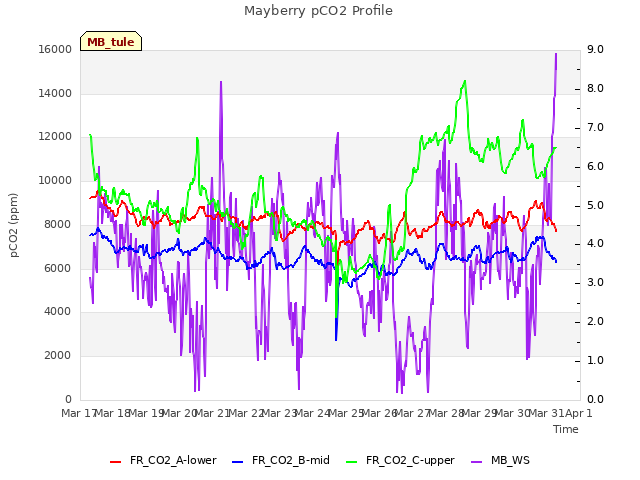Click the pCO2 (ppm) axis label
This screenshot has height=480, width=640.
pyautogui.click(x=14, y=225)
